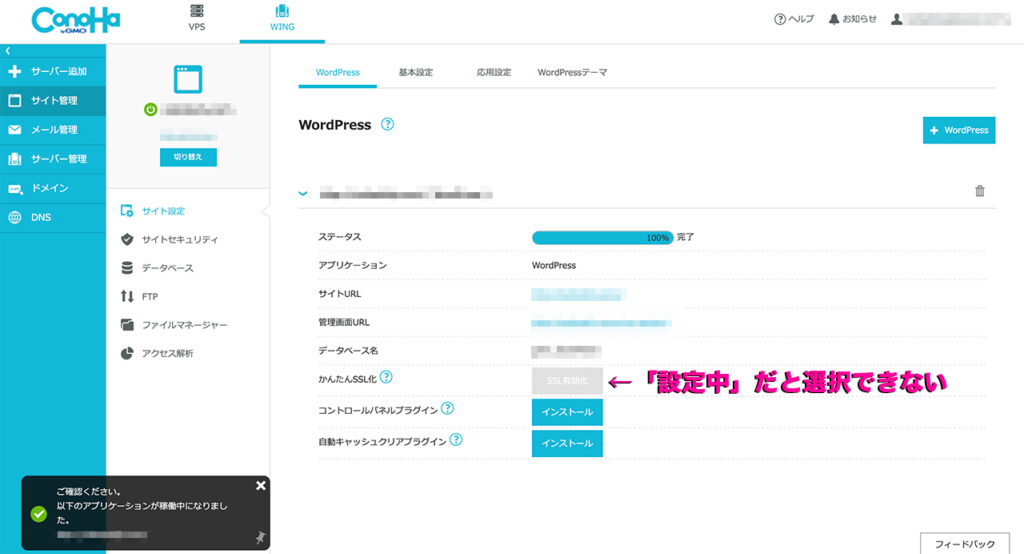Screen dimensions: 1024x554
Task: Click the 切り替え switch button
Action: (188, 157)
